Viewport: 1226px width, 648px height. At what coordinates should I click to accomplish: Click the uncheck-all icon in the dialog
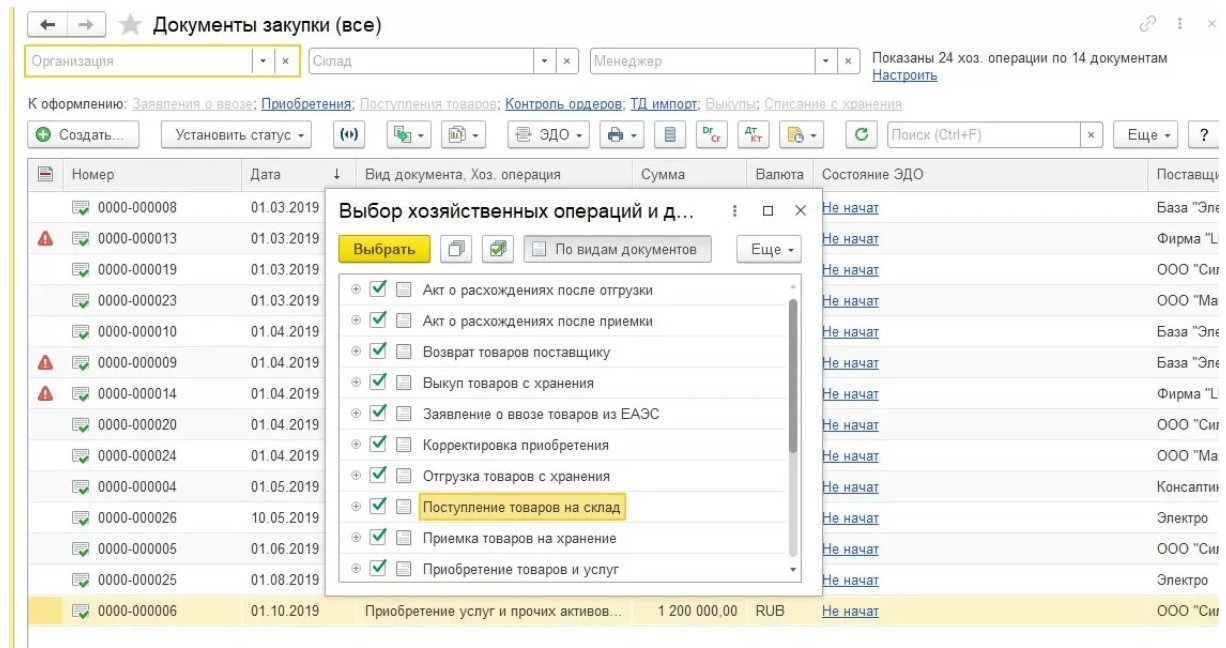point(458,249)
